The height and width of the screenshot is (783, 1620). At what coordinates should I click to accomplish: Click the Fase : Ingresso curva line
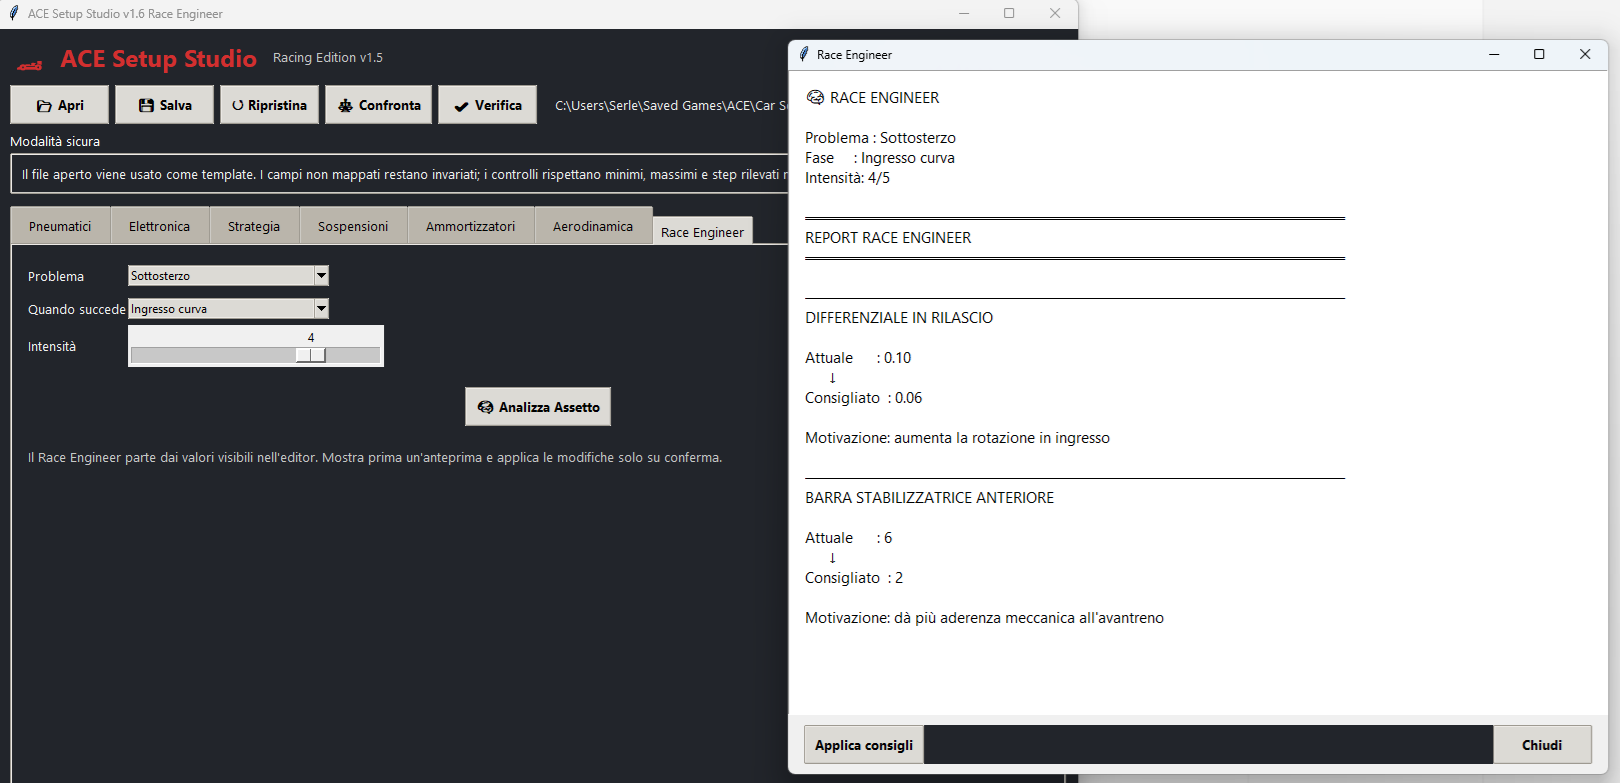880,158
